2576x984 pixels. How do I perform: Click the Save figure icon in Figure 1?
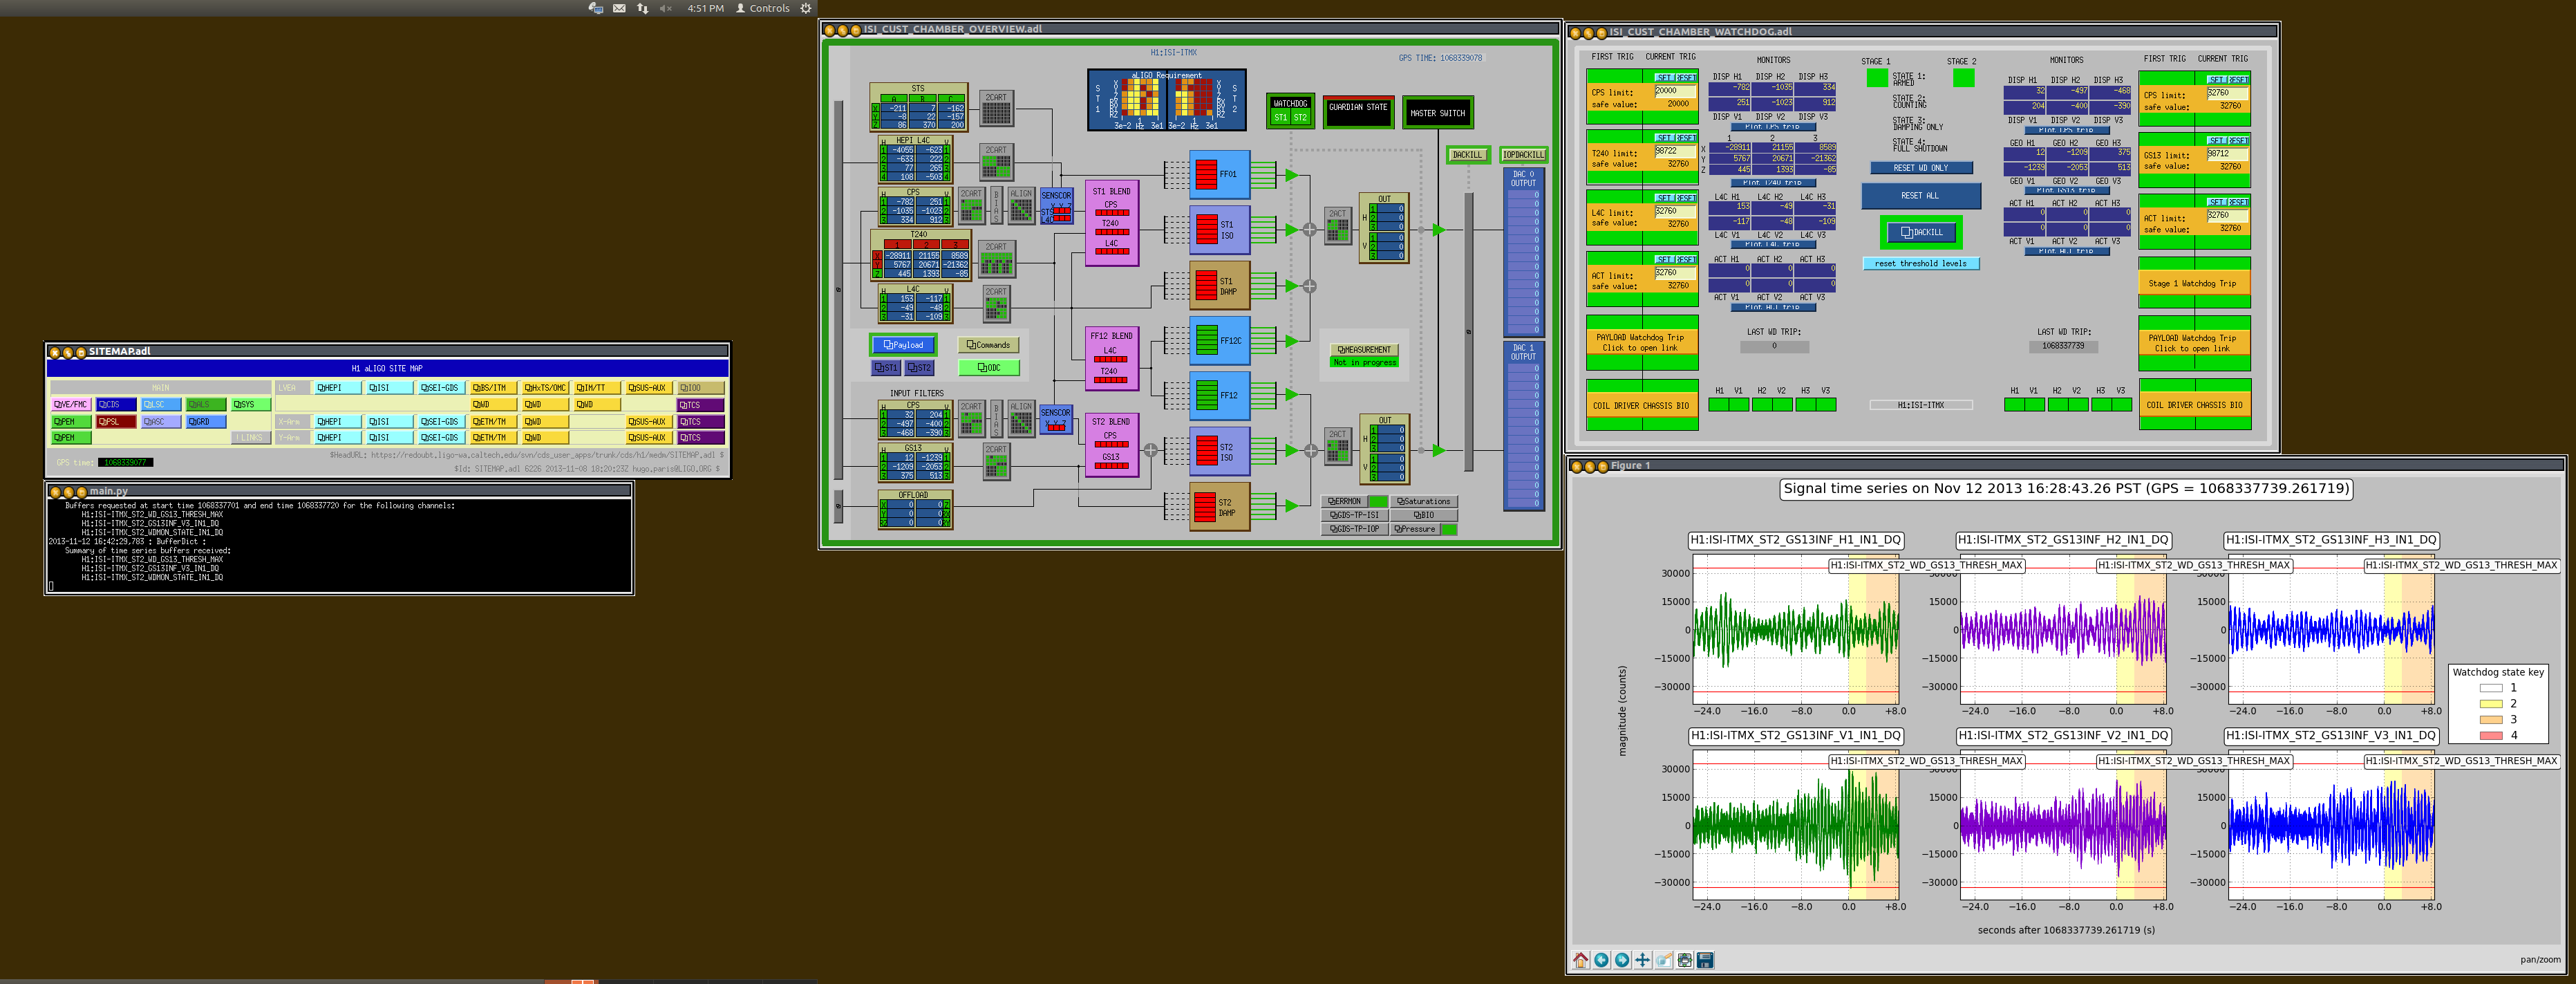click(x=1705, y=960)
